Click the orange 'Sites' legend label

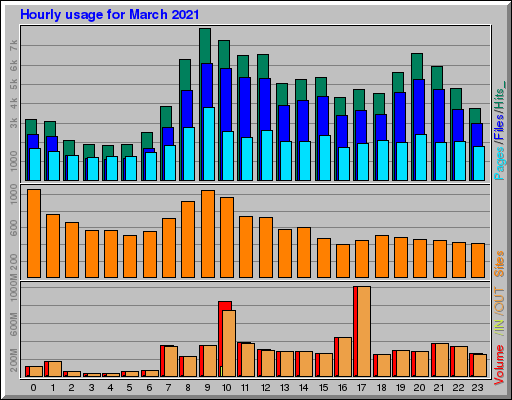499,264
